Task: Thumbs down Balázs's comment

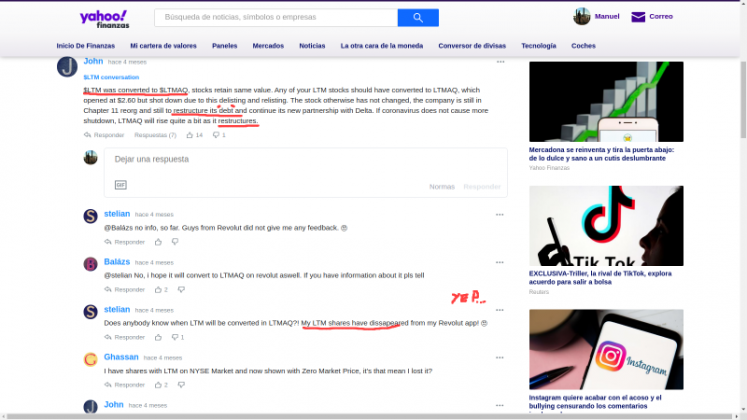Action: click(181, 290)
